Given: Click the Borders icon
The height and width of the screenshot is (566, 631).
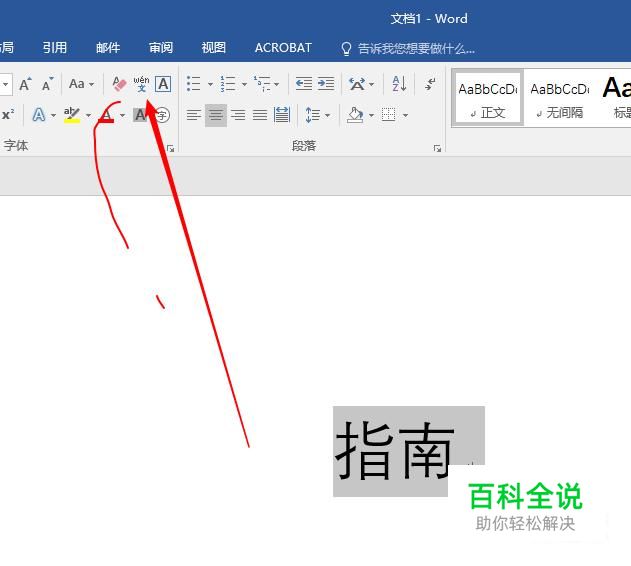Looking at the screenshot, I should pyautogui.click(x=389, y=115).
